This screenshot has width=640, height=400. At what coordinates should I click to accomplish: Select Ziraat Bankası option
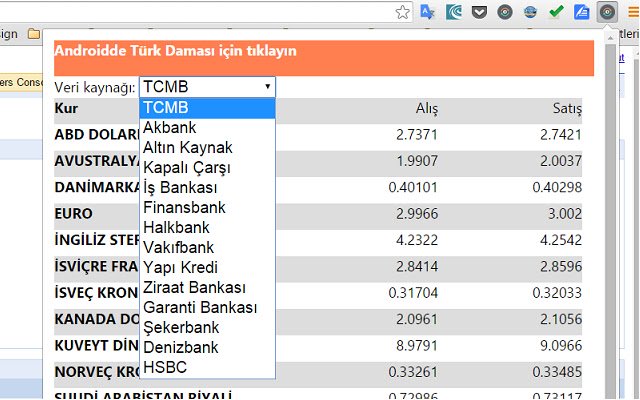[207, 288]
